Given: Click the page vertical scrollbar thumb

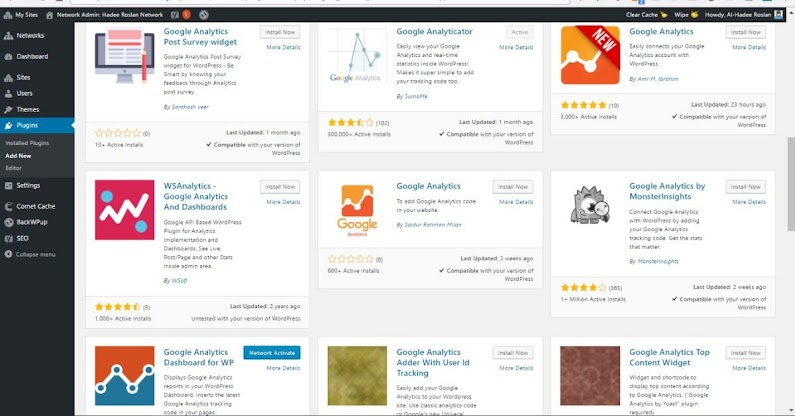Looking at the screenshot, I should 790,184.
